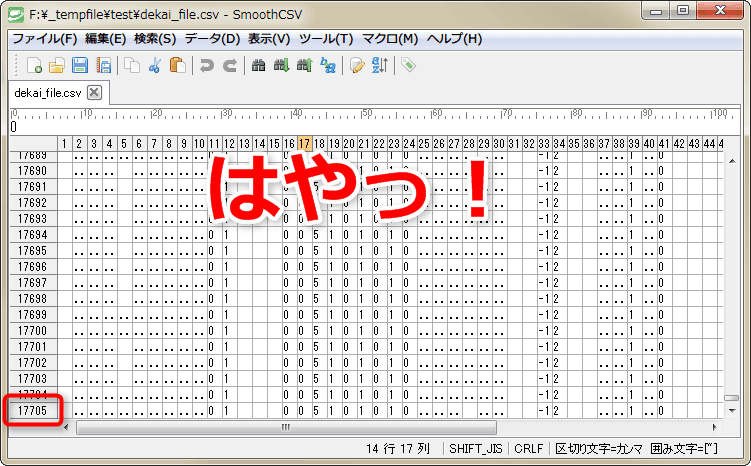This screenshot has width=751, height=466.
Task: Select column header 33
Action: pos(544,144)
